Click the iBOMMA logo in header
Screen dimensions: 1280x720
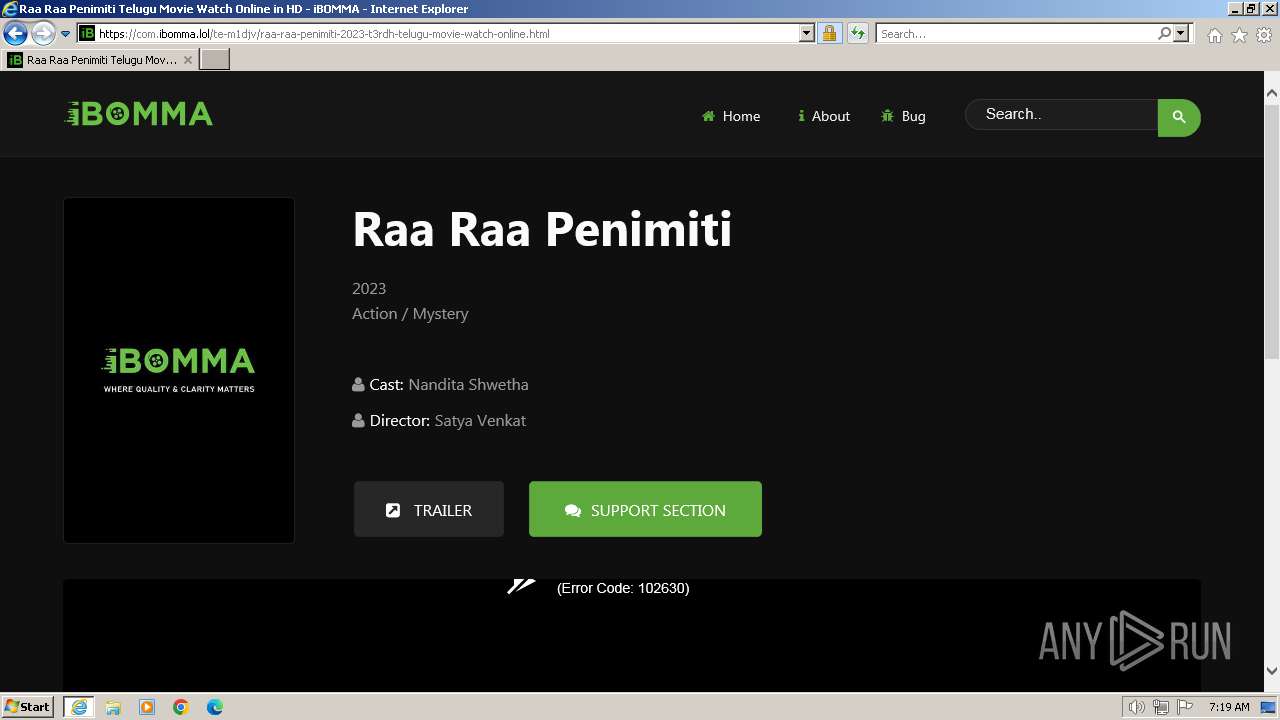coord(139,114)
